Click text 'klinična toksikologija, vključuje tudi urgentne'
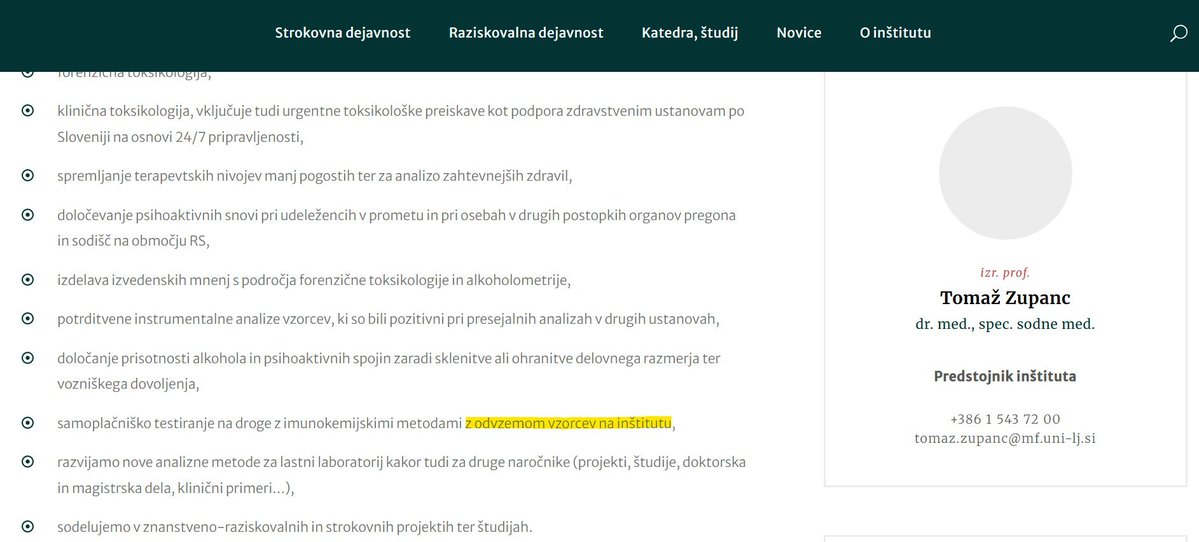The width and height of the screenshot is (1199, 542). coord(197,111)
